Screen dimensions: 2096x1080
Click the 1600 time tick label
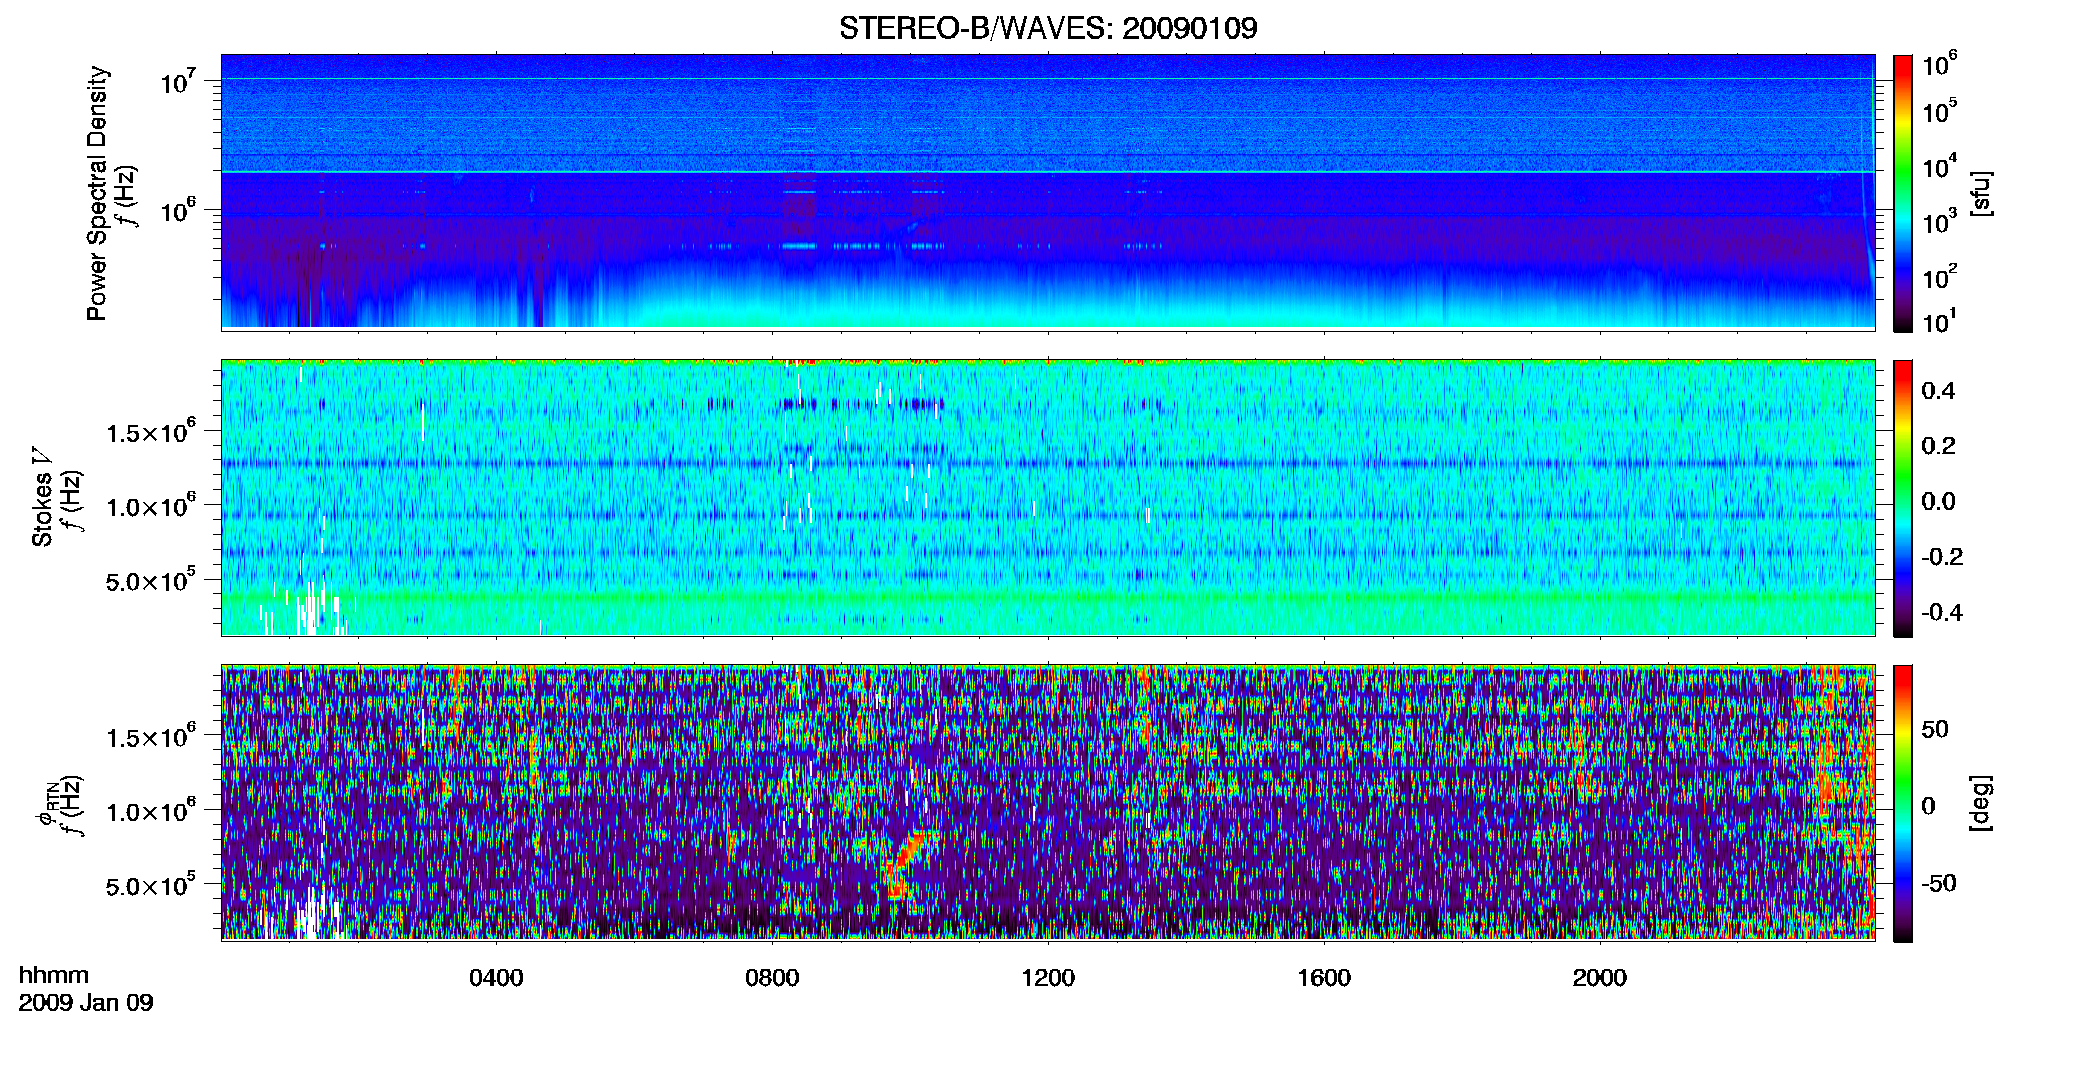coord(1324,978)
